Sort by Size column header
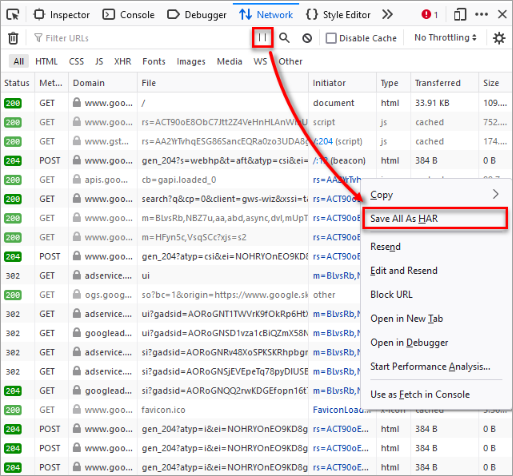The width and height of the screenshot is (513, 476). click(x=495, y=83)
